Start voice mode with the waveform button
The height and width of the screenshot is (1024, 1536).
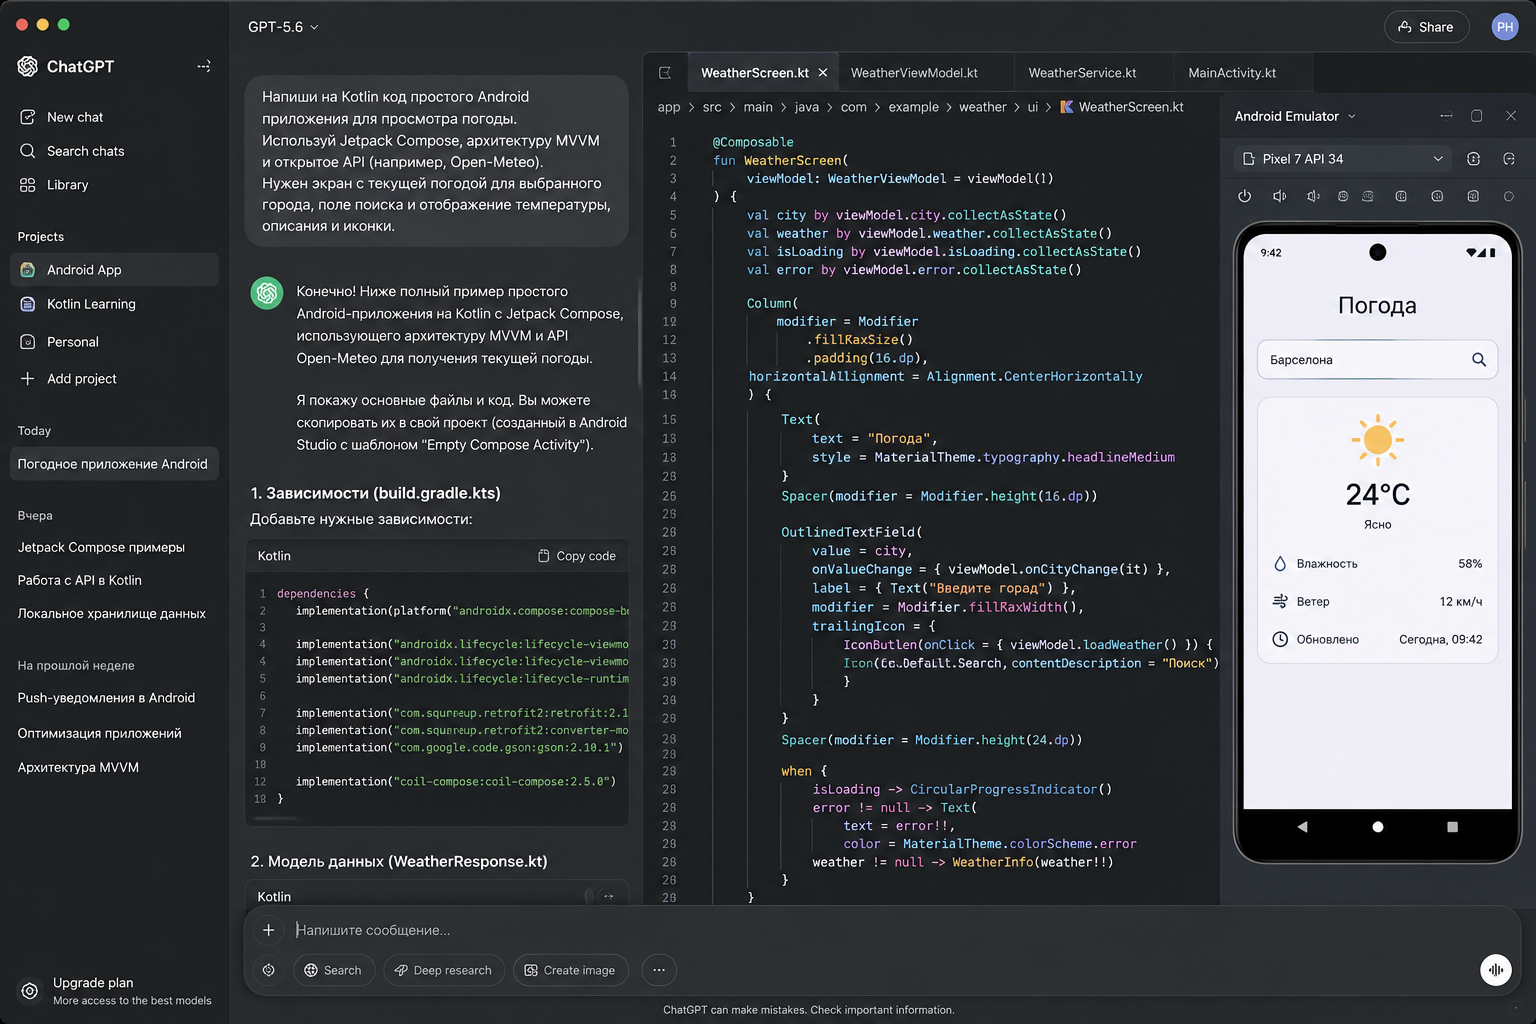point(1496,970)
